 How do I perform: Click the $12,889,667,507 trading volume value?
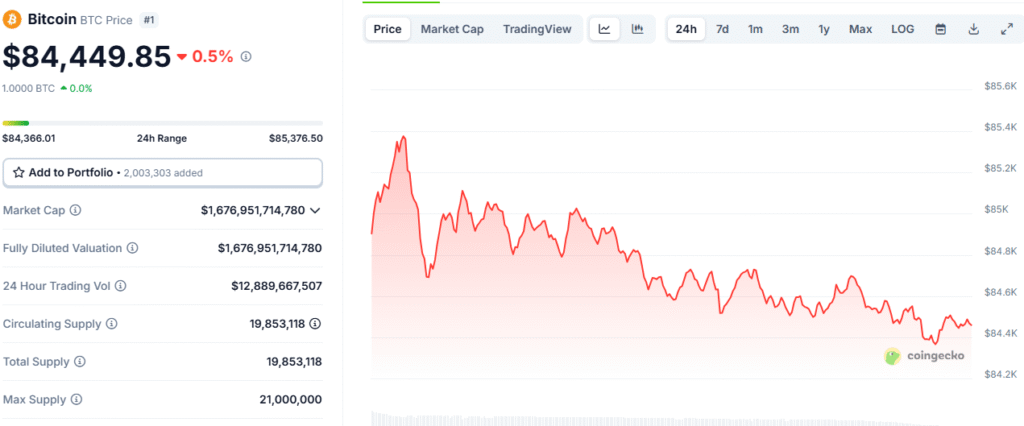coord(276,286)
